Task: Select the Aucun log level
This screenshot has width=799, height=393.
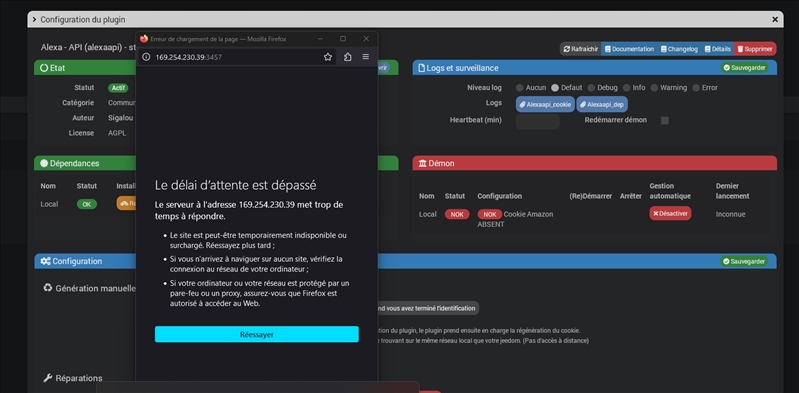Action: (x=520, y=88)
